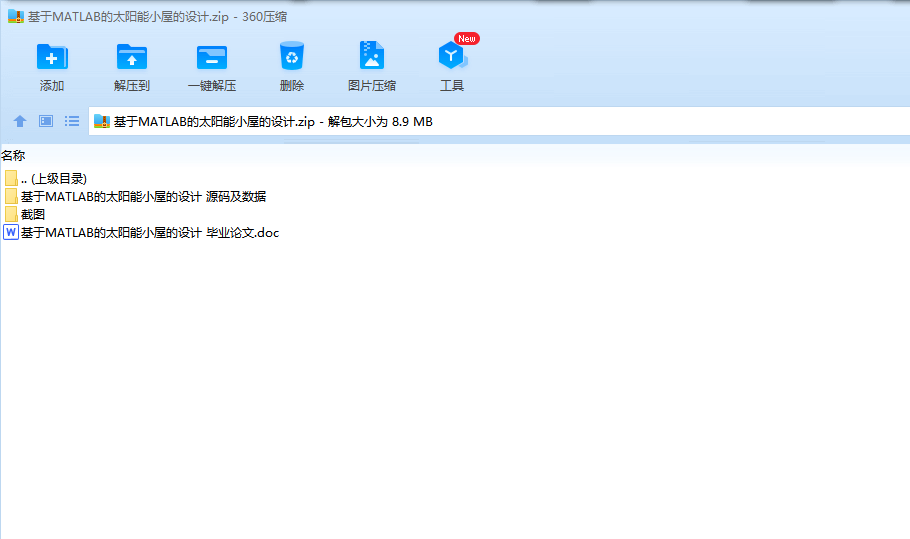This screenshot has height=539, width=910.
Task: Click the 添加 (Add) toolbar icon
Action: 52,57
